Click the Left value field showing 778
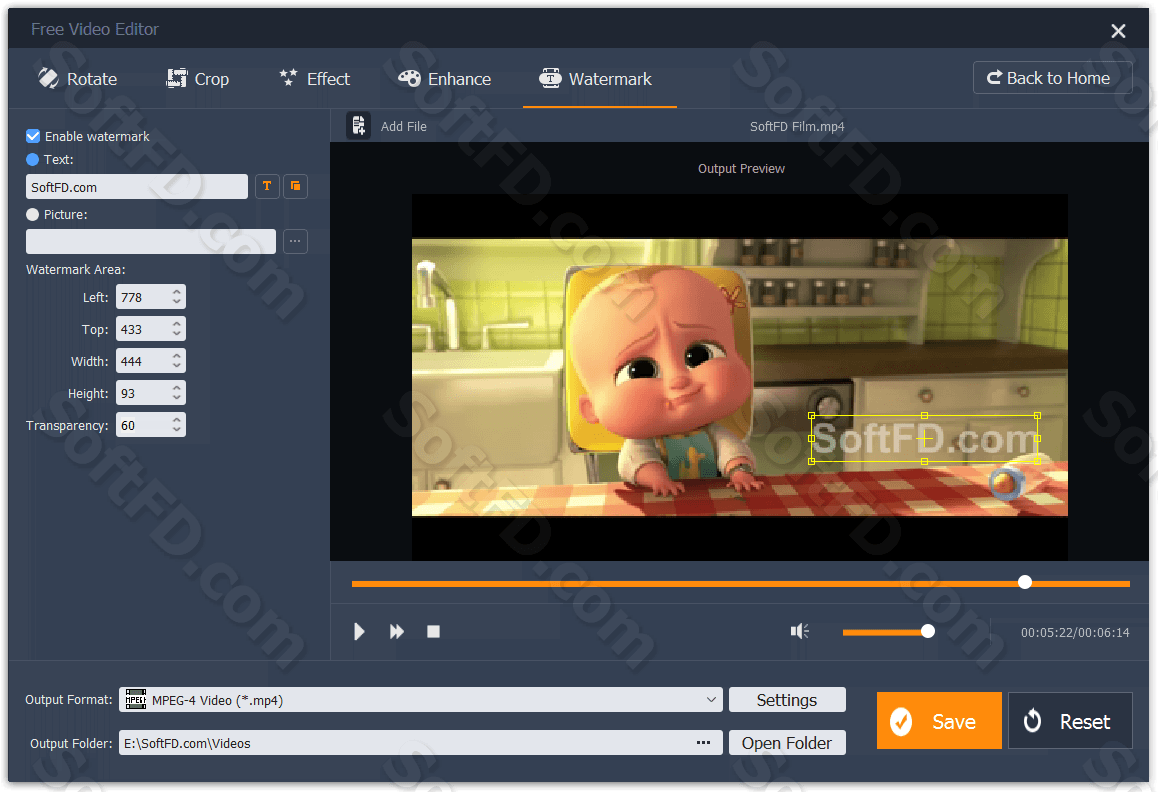 pyautogui.click(x=144, y=297)
